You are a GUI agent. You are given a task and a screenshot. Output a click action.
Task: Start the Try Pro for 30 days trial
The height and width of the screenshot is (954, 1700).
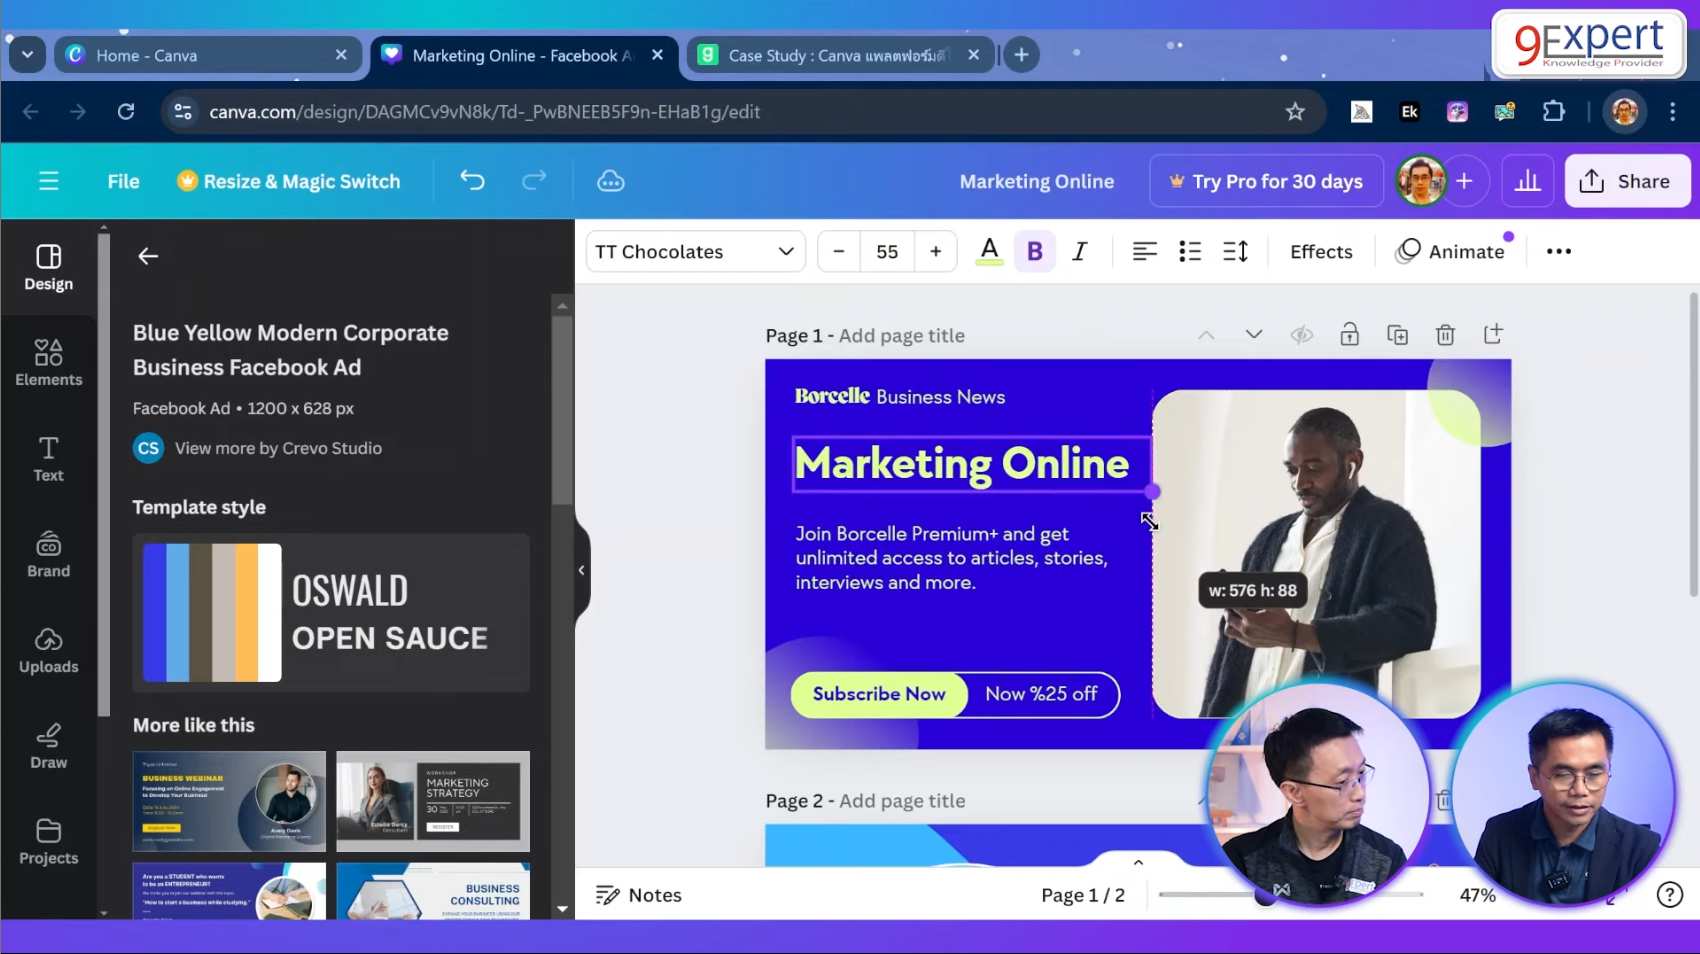click(x=1265, y=181)
